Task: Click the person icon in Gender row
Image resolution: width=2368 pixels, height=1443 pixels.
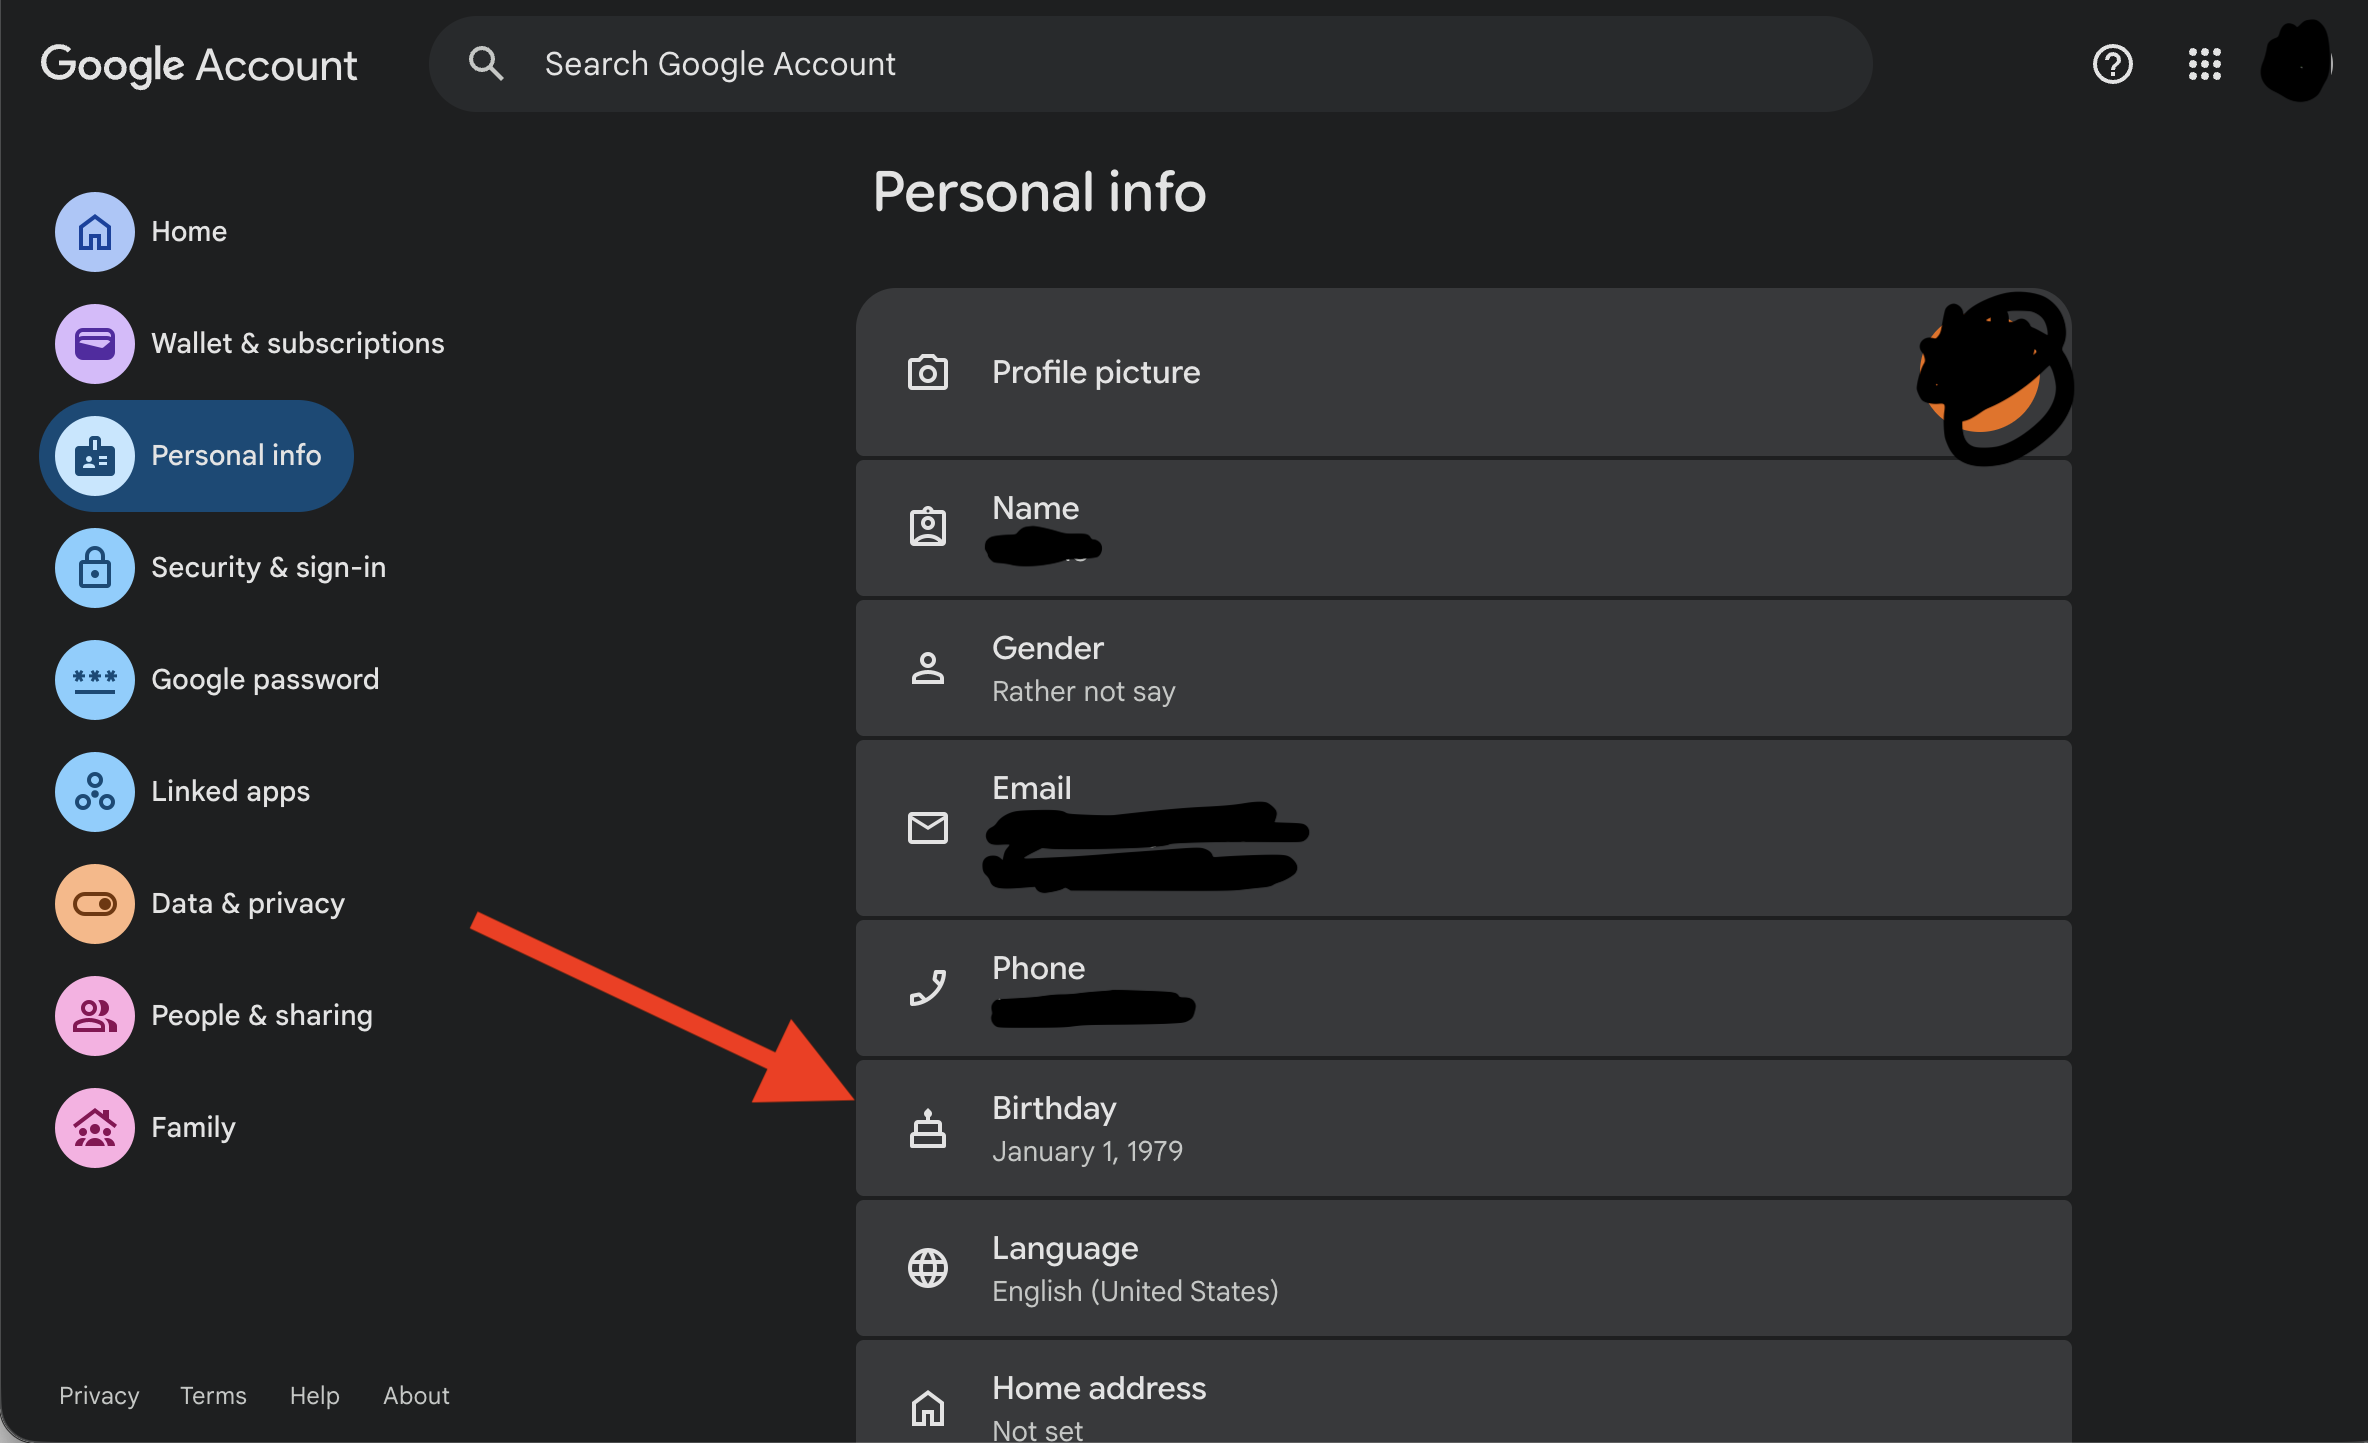Action: [928, 668]
